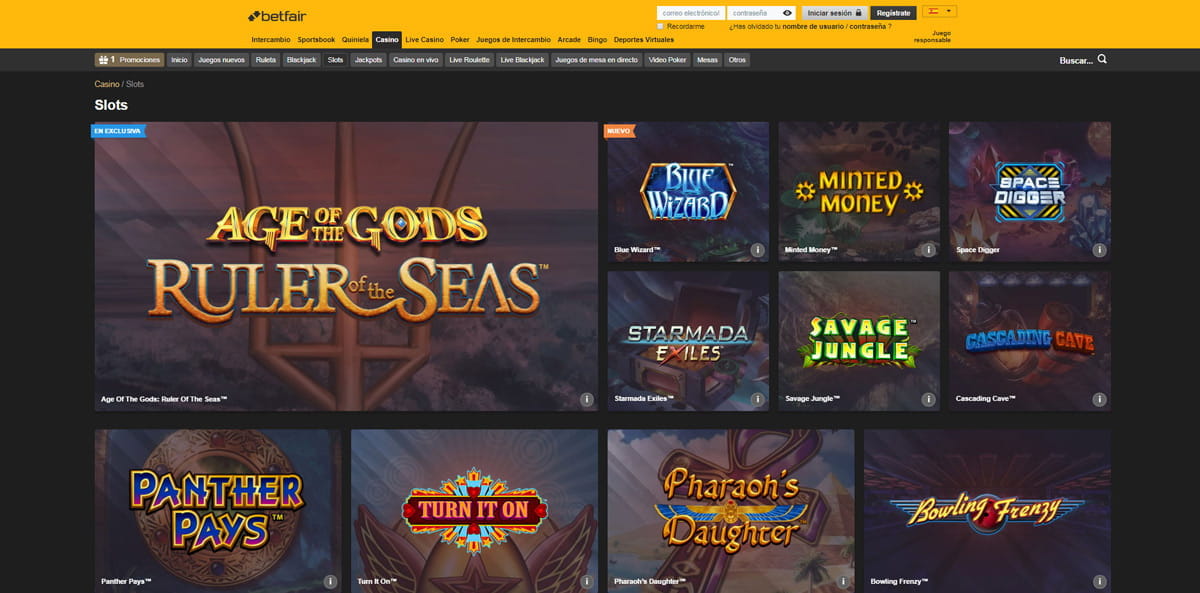The image size is (1200, 593).
Task: Select Slots in the casino submenu
Action: click(x=335, y=60)
